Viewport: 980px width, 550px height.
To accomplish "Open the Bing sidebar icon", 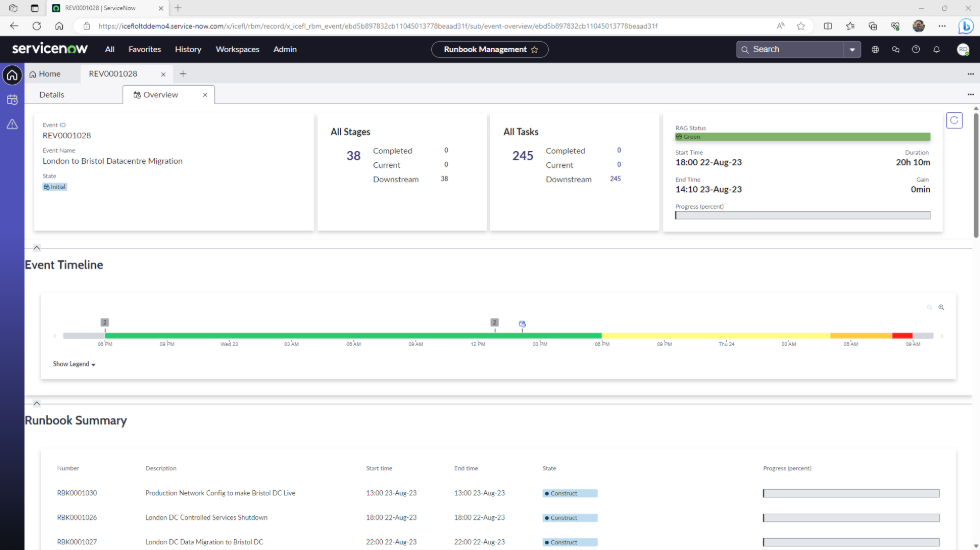I will tap(966, 26).
